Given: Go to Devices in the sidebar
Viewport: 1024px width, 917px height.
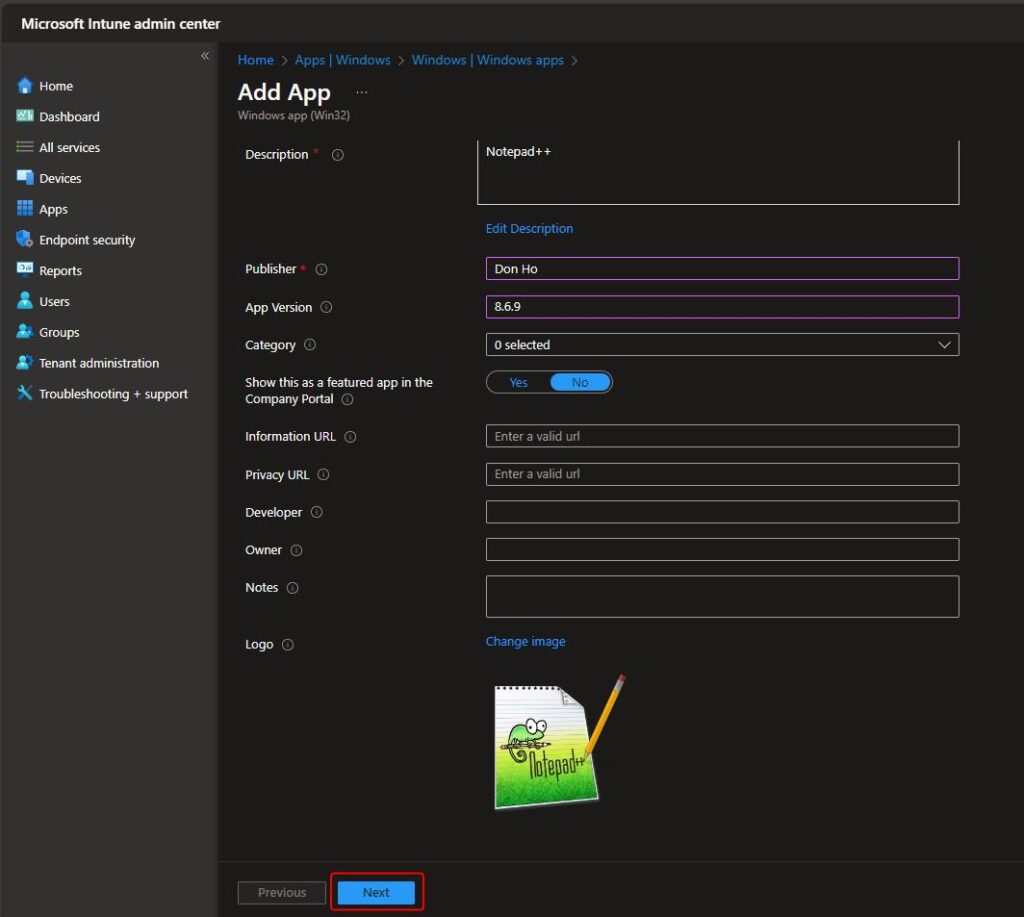Looking at the screenshot, I should click(x=60, y=178).
